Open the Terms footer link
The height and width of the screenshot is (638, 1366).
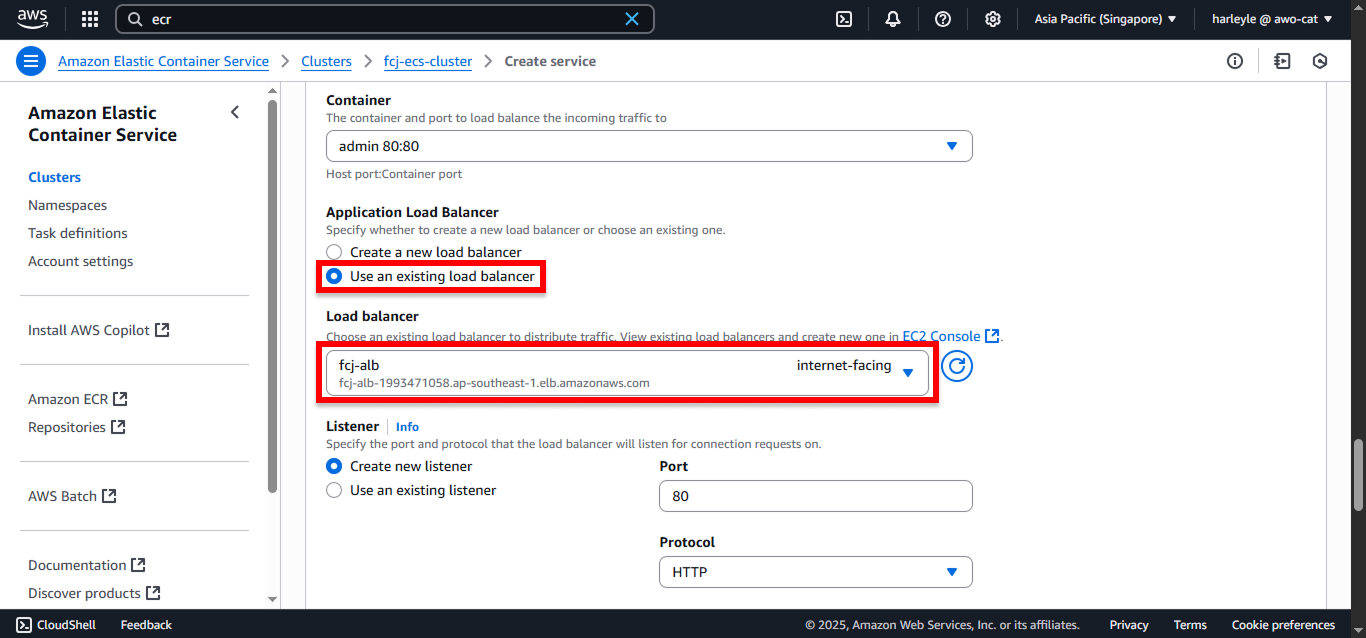1190,624
